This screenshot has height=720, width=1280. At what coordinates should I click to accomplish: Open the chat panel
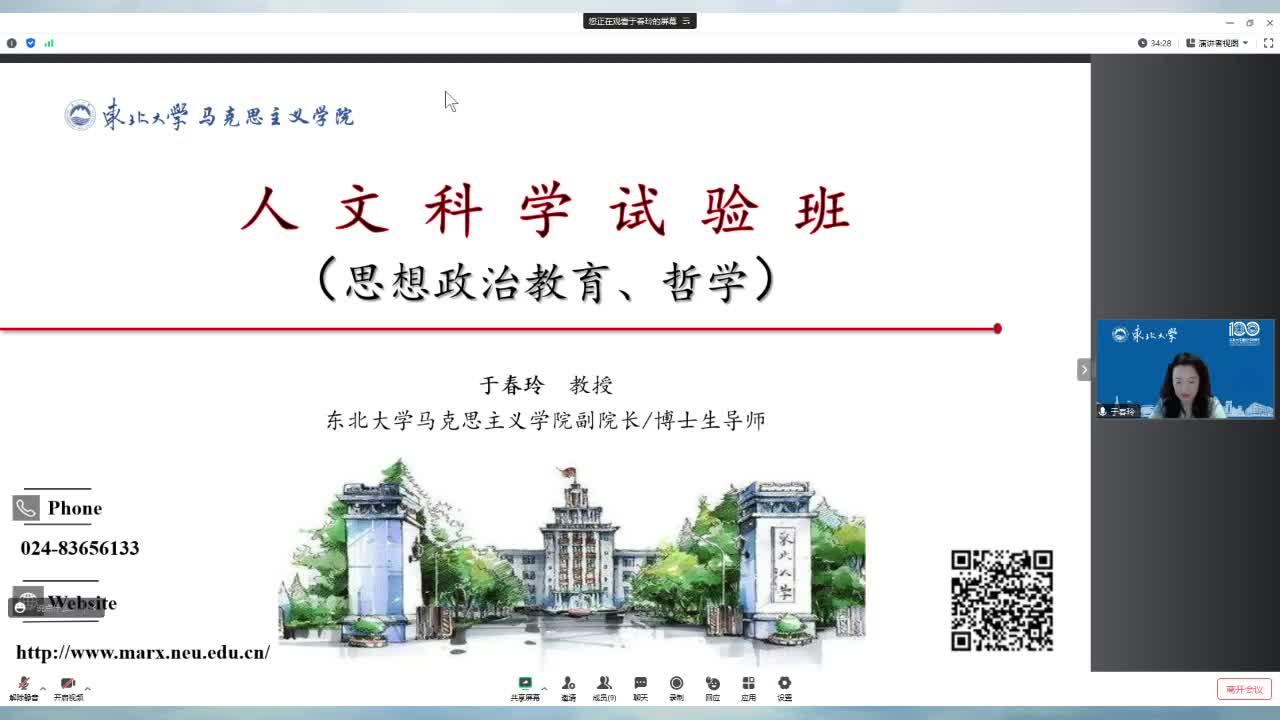pyautogui.click(x=640, y=687)
